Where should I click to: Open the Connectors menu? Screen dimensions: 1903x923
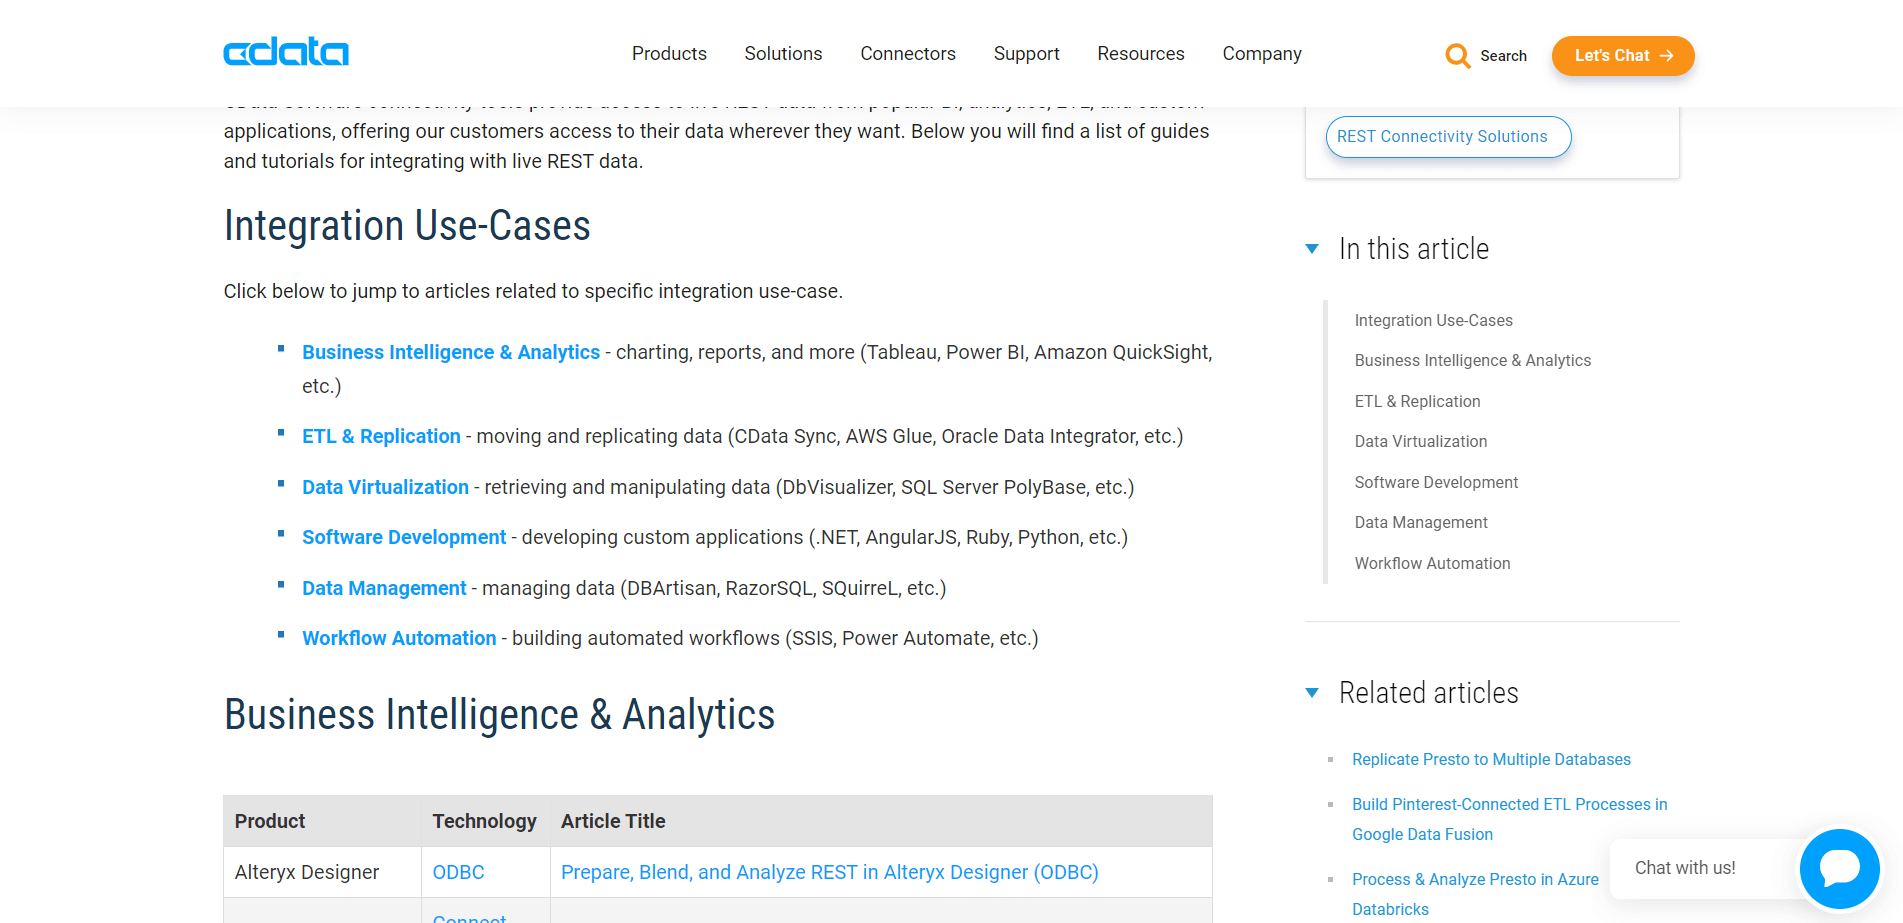click(x=907, y=54)
